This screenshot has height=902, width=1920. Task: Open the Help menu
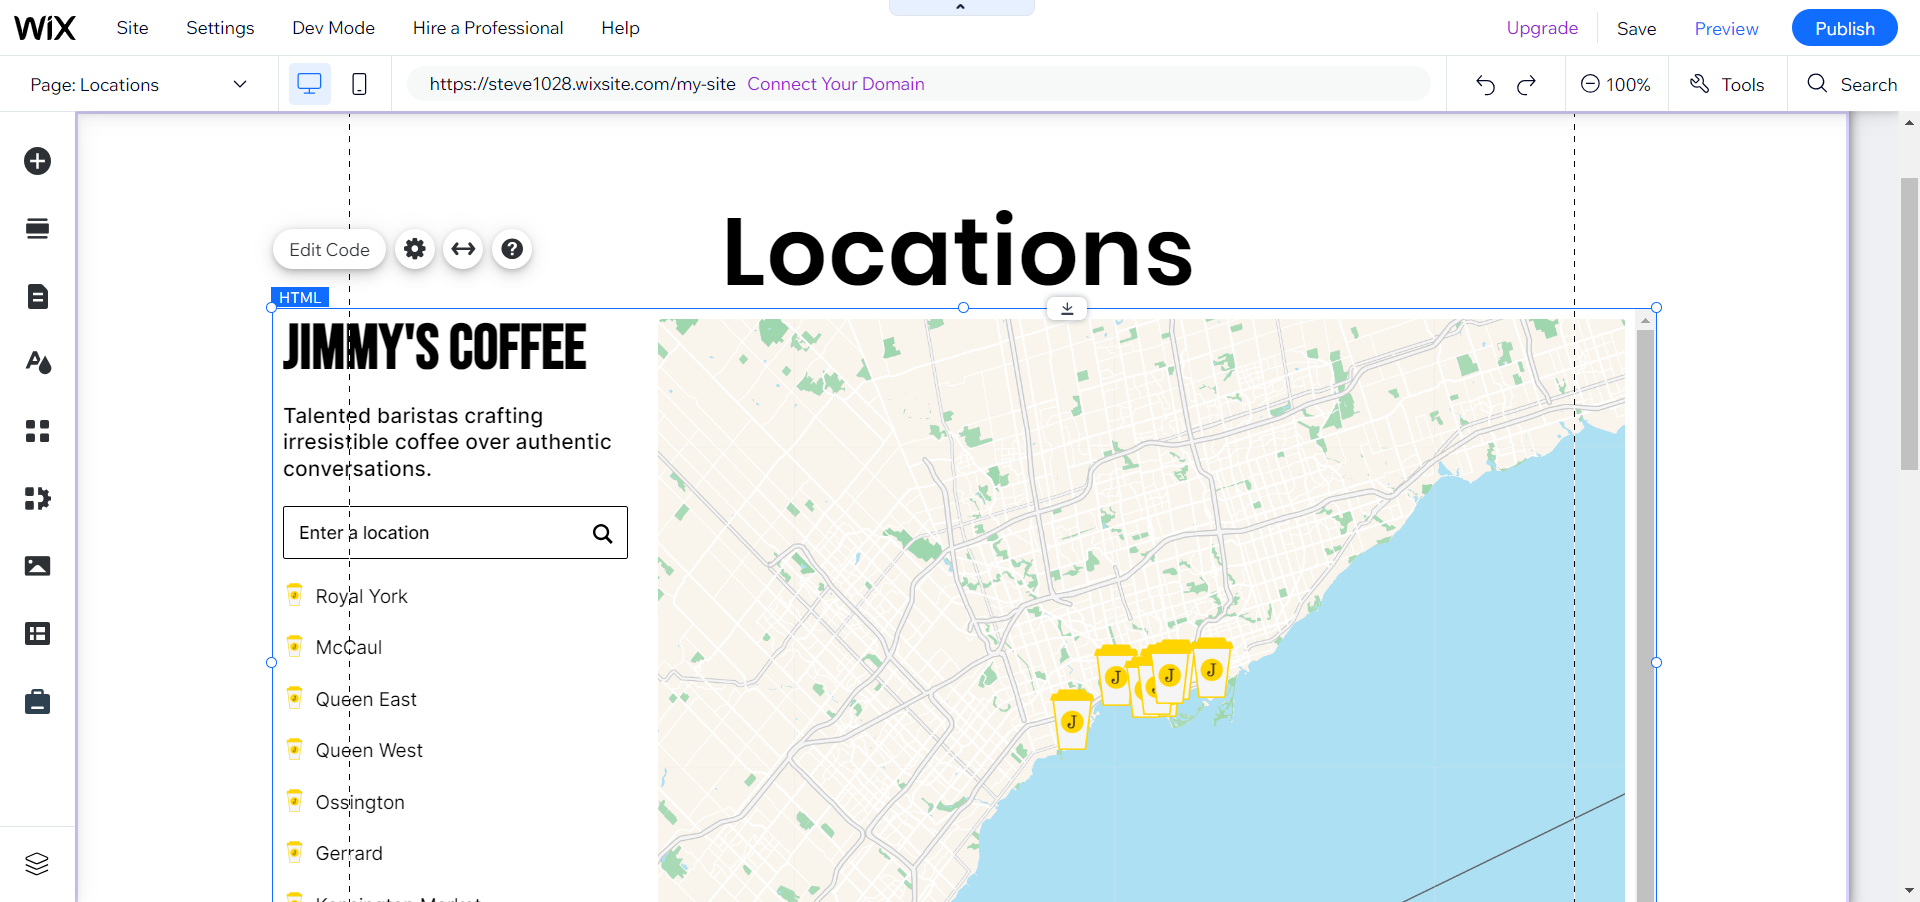pyautogui.click(x=620, y=28)
